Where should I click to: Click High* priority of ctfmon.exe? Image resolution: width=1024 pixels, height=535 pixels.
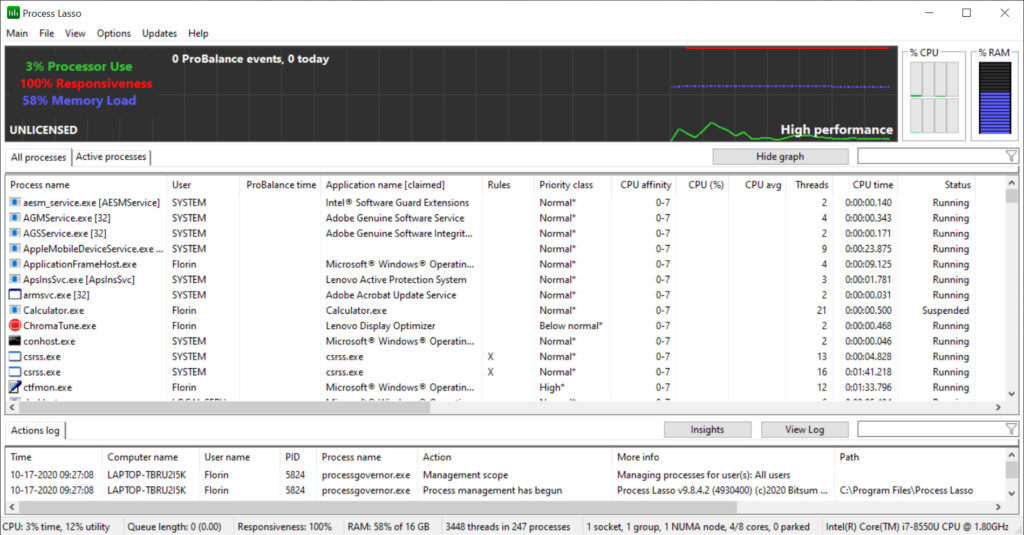(552, 387)
